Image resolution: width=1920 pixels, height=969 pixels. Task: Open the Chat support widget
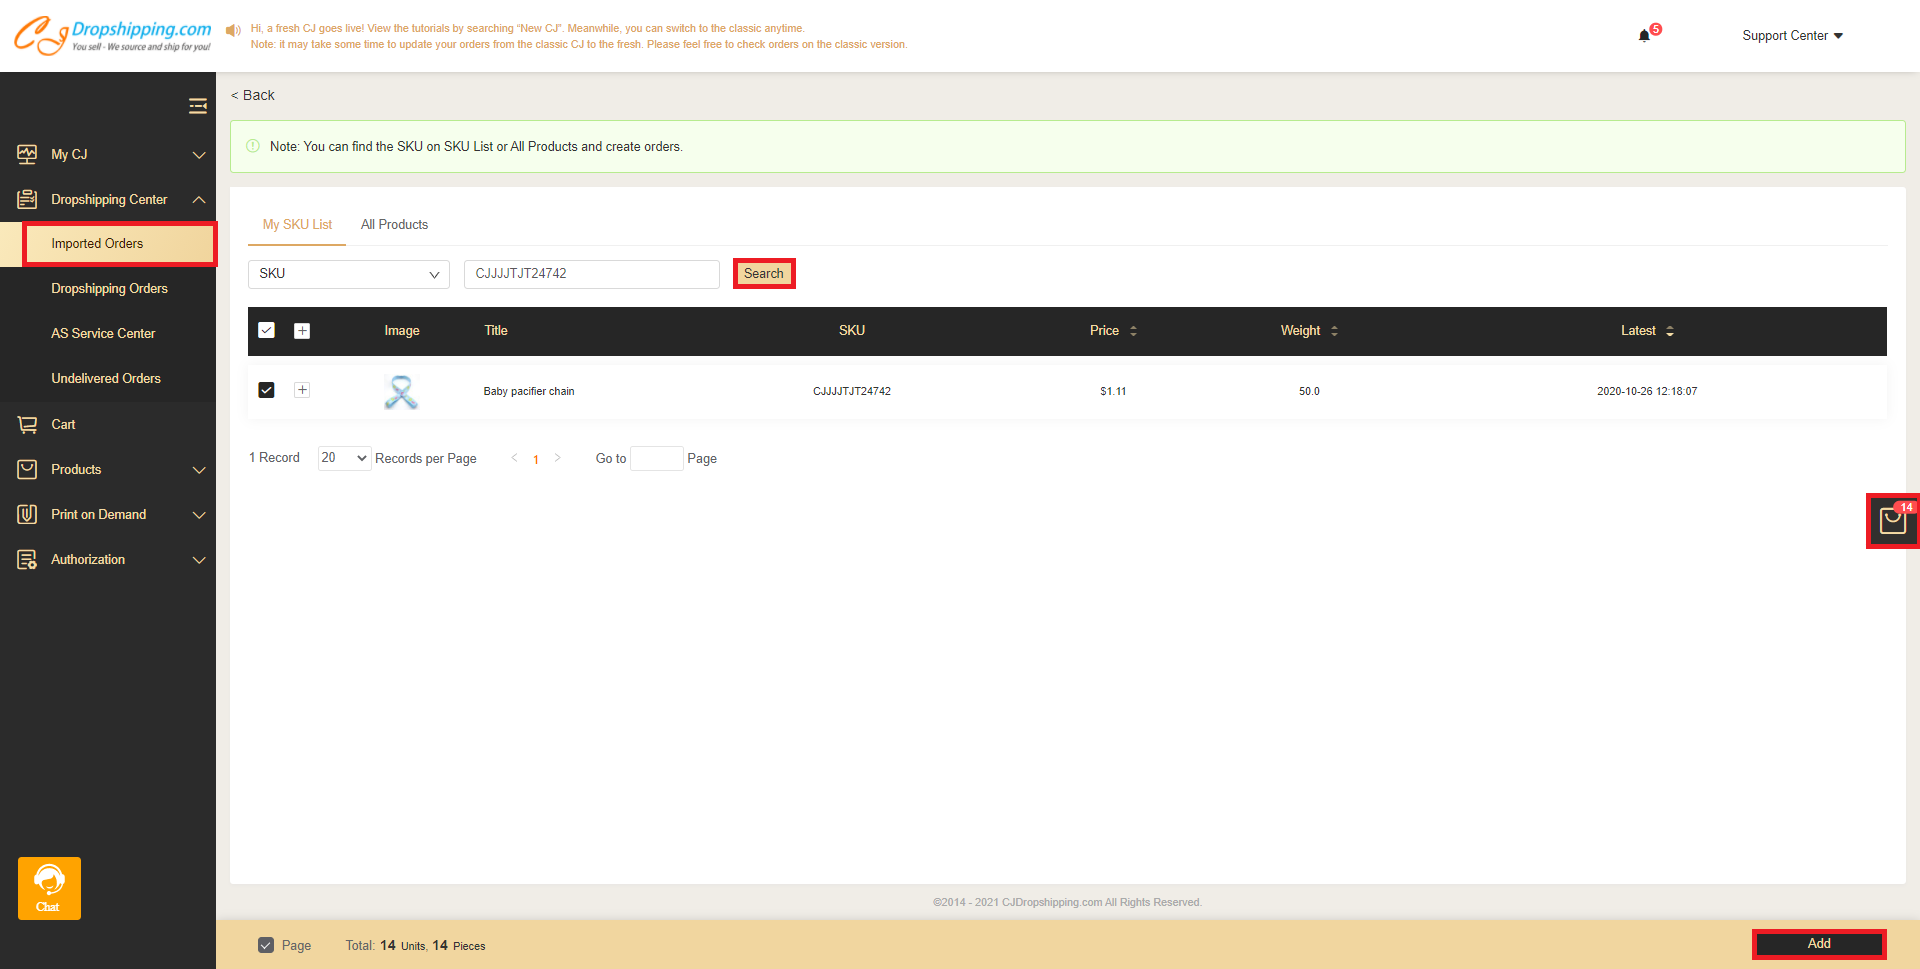tap(49, 888)
